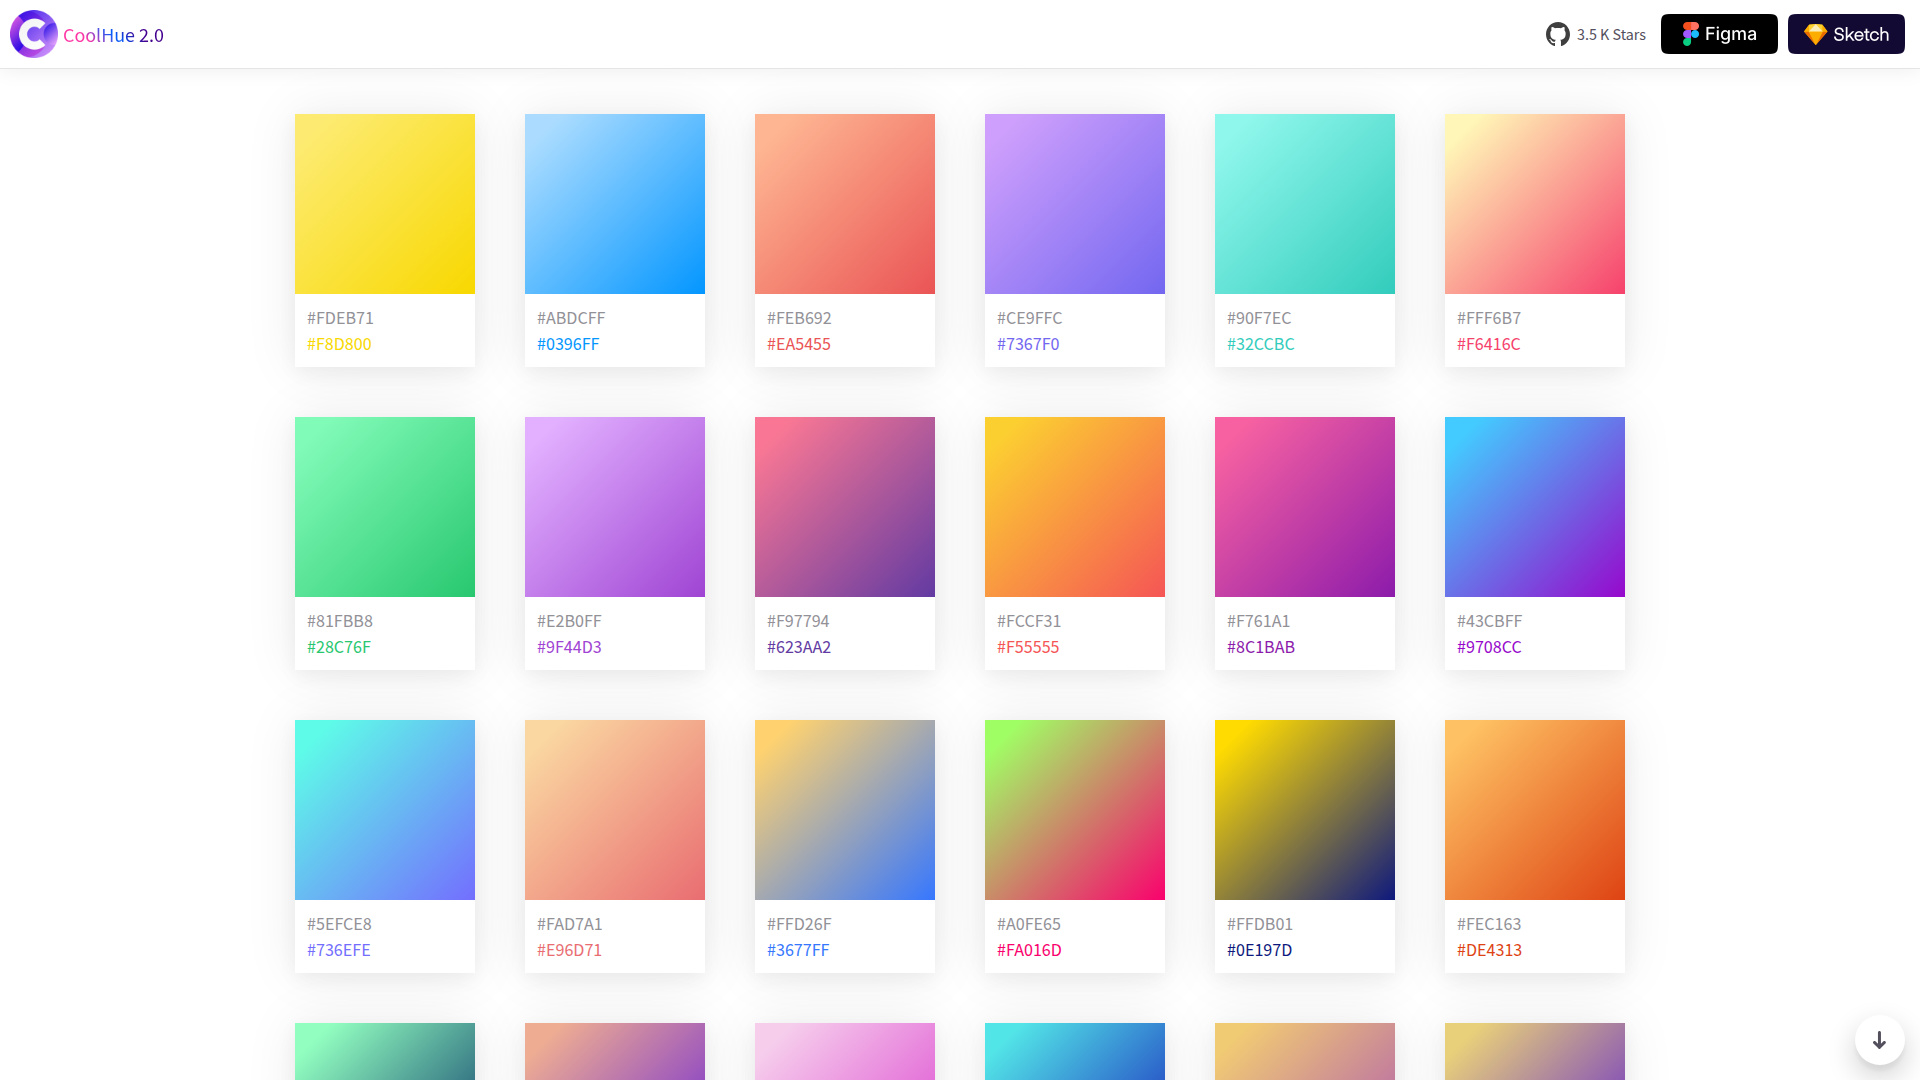Image resolution: width=1920 pixels, height=1080 pixels.
Task: Select the lavender #E2B0FF gradient swatch
Action: (x=615, y=507)
